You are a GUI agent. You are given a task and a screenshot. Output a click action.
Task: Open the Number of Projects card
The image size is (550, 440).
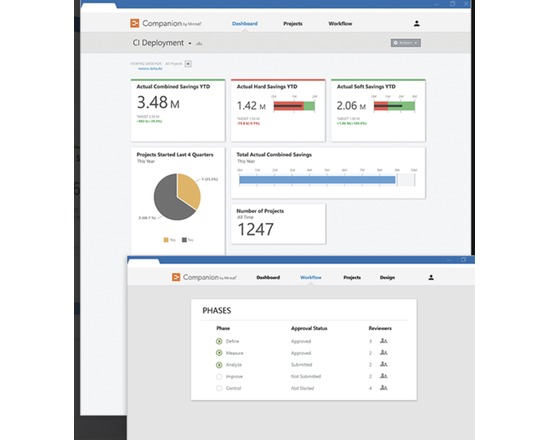click(x=278, y=224)
